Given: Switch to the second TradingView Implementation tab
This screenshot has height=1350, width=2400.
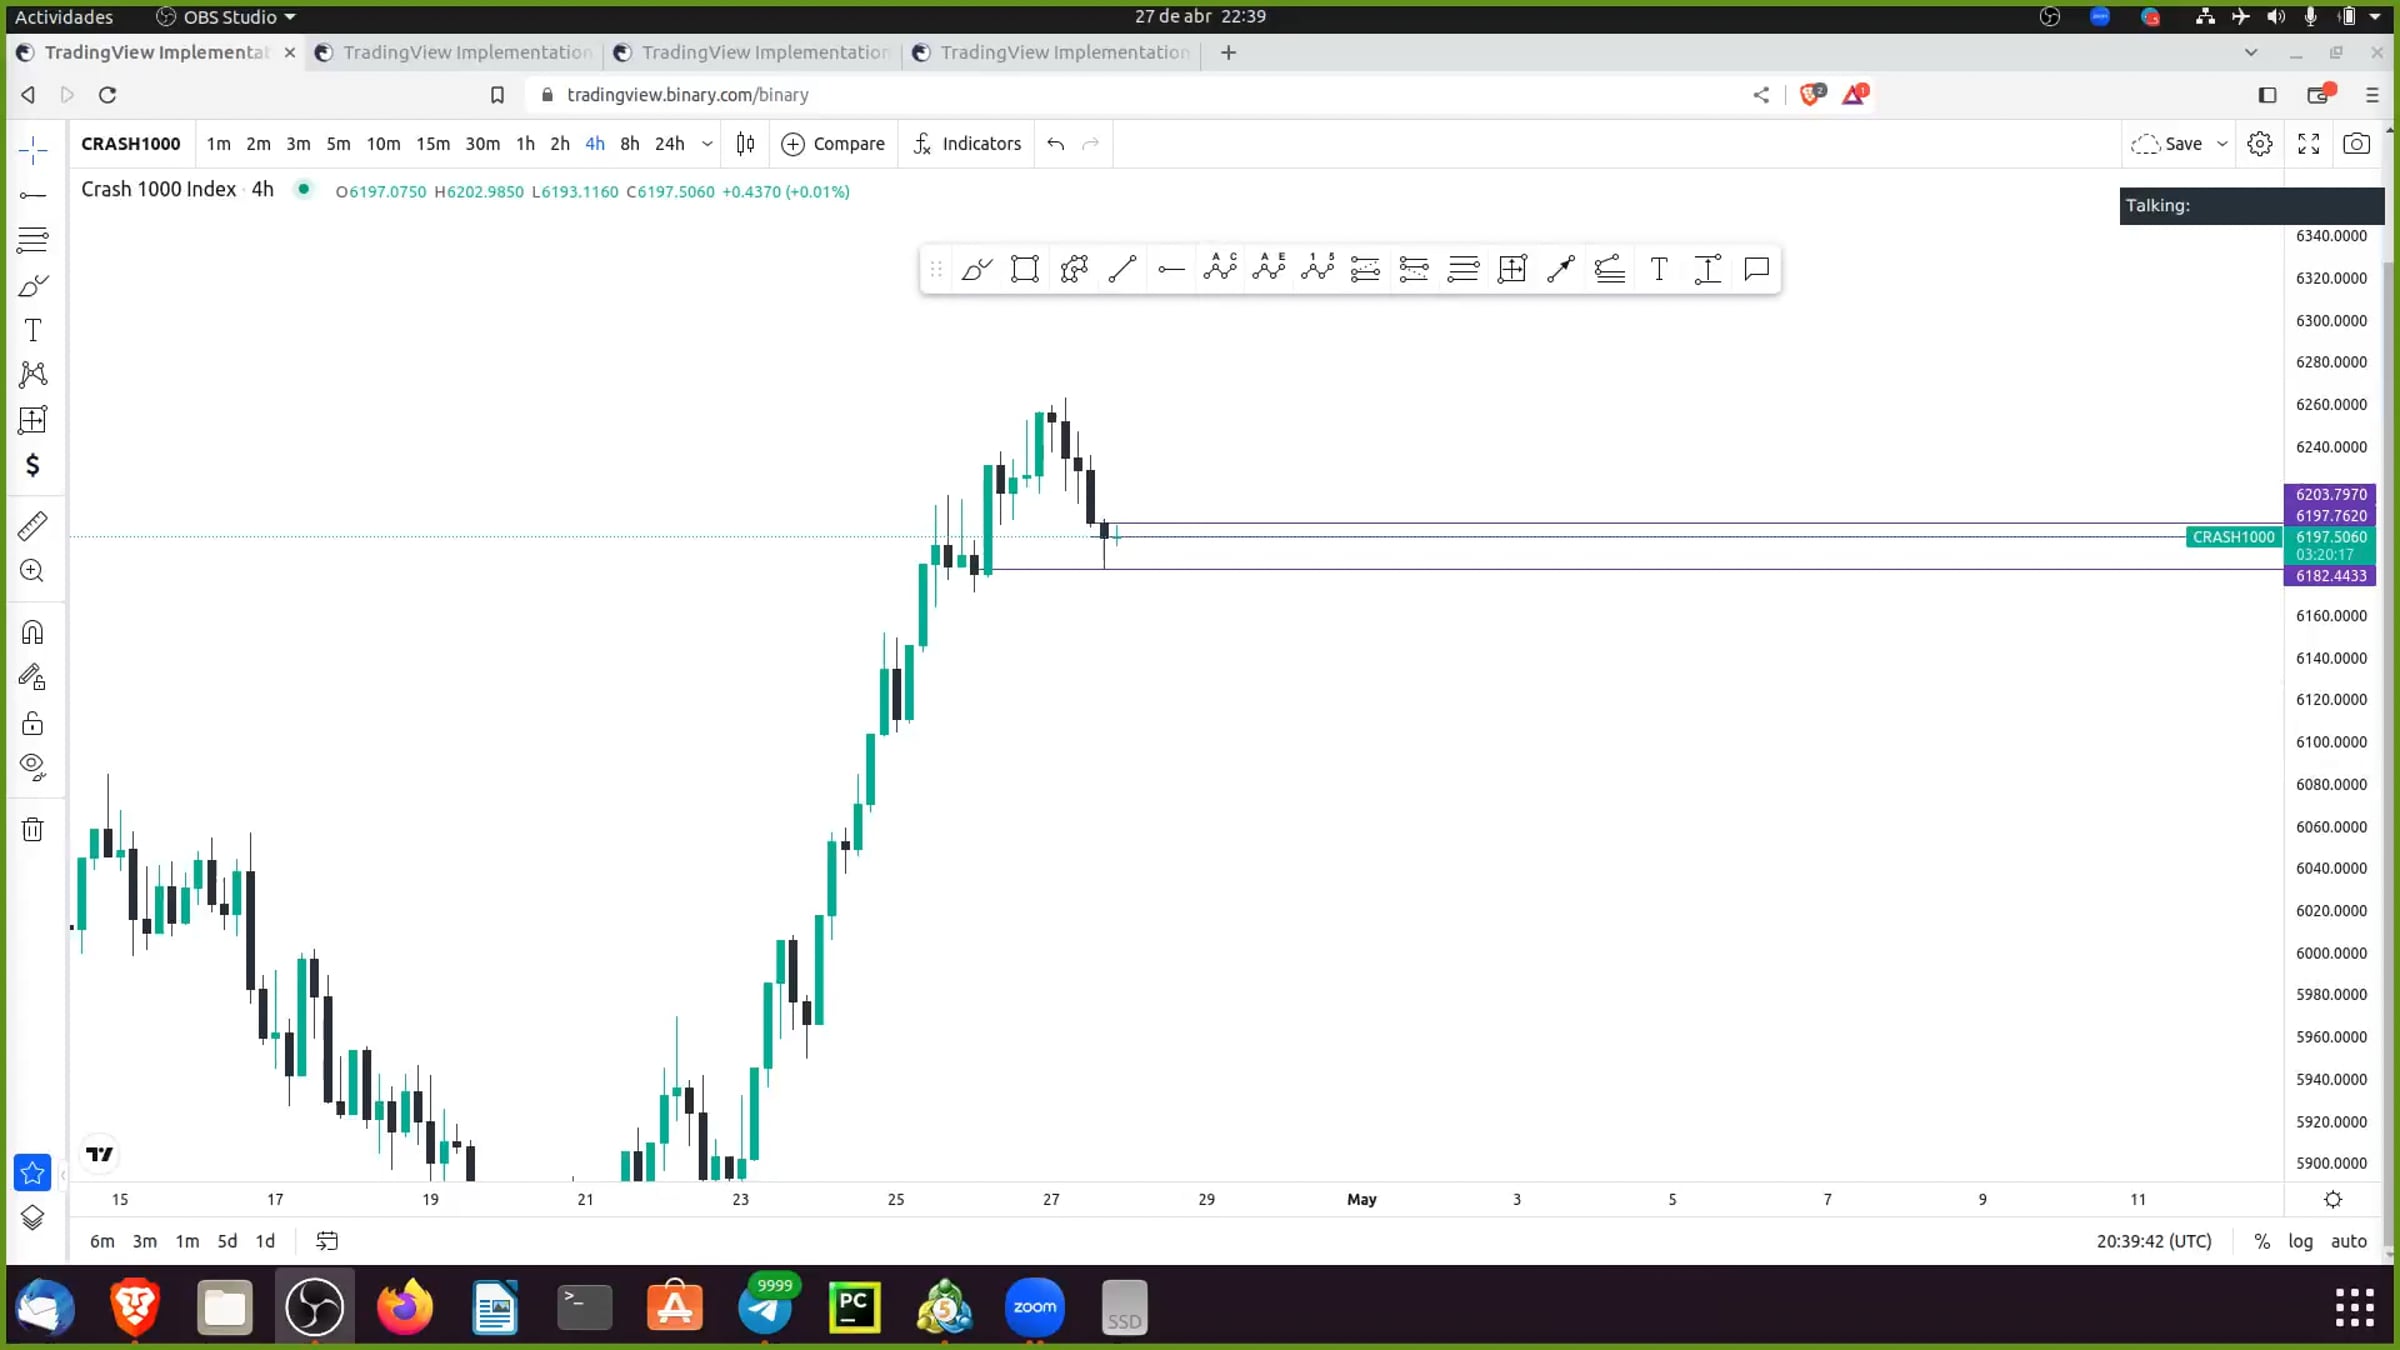Looking at the screenshot, I should (465, 52).
